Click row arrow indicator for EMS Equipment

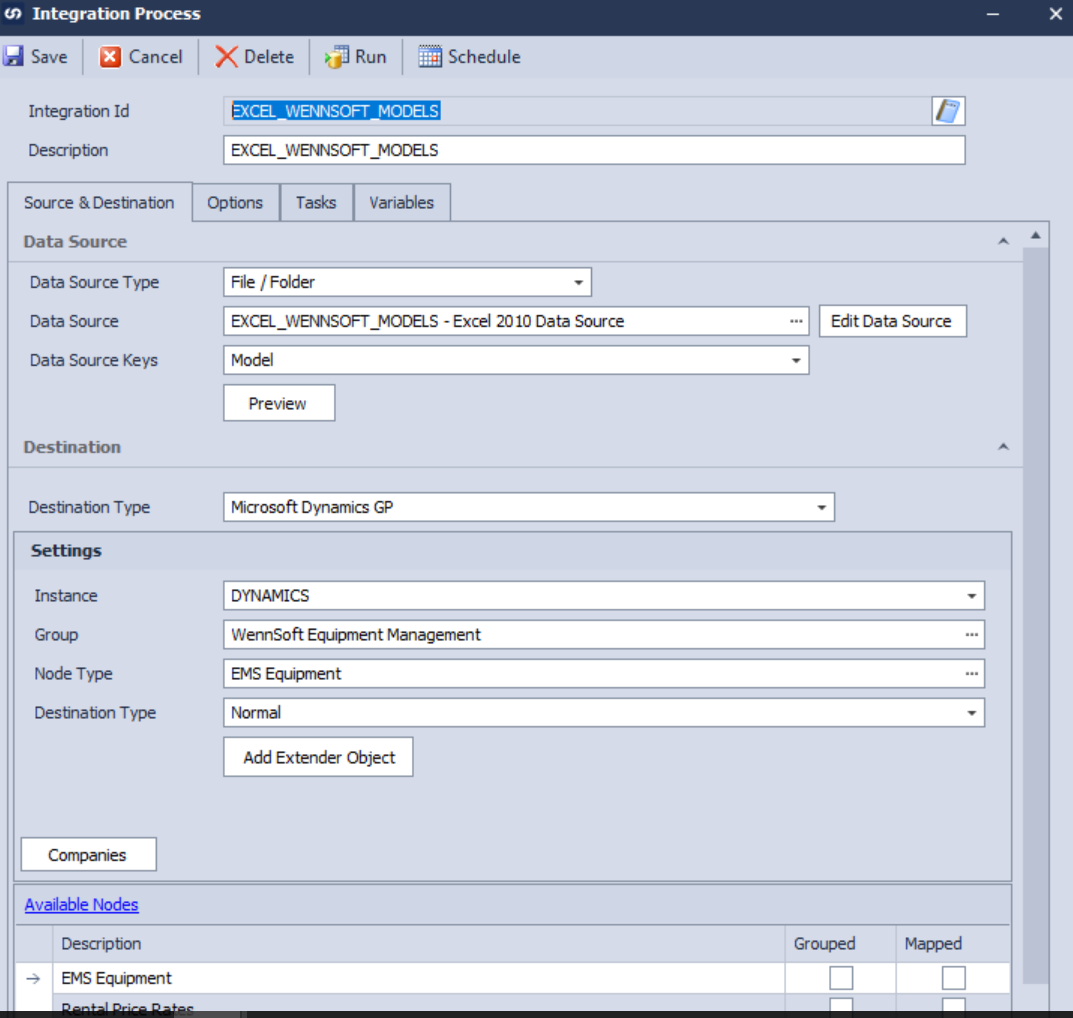33,979
